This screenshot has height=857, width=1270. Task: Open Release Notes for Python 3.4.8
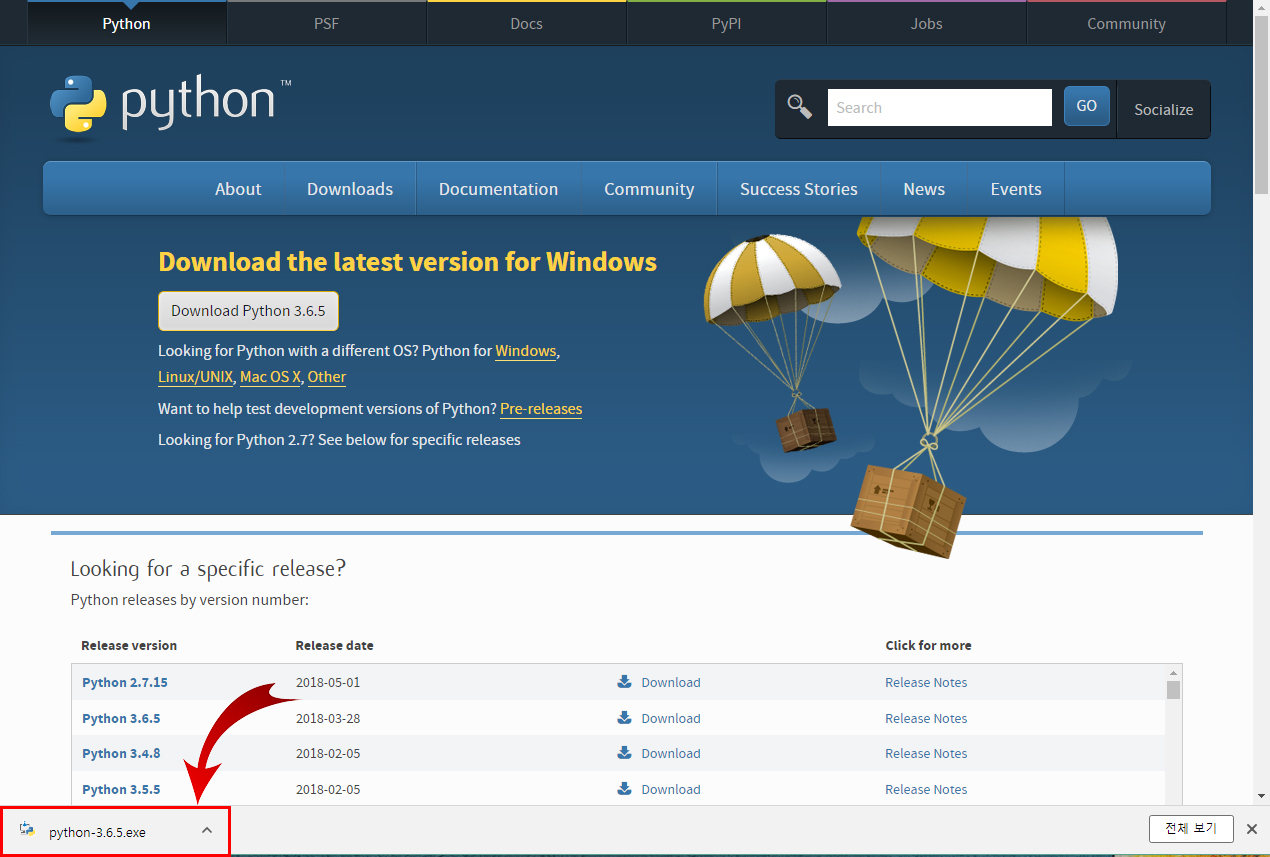click(926, 753)
